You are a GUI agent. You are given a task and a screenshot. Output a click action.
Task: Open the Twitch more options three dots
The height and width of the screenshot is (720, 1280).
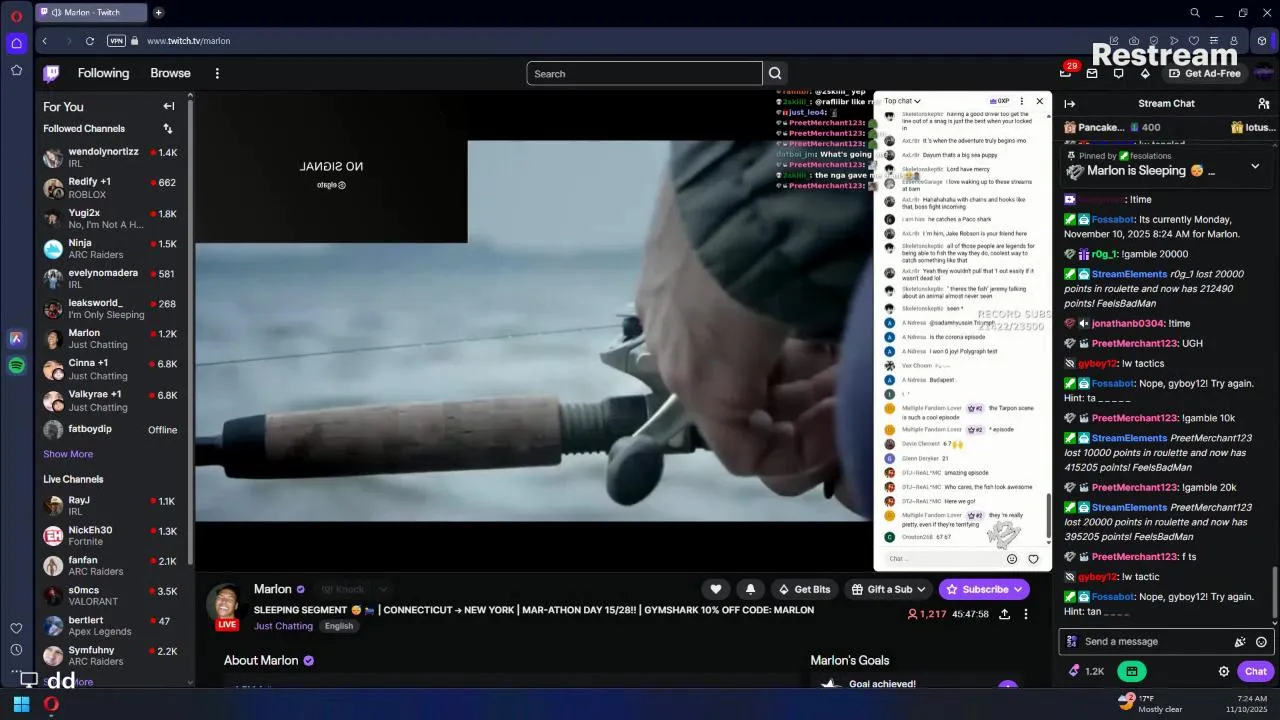(x=217, y=73)
